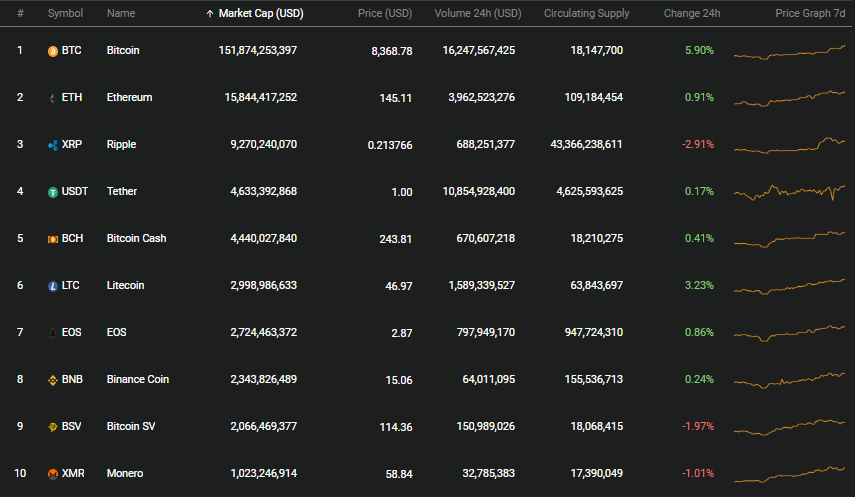The height and width of the screenshot is (497, 855).
Task: View Tether 7-day price graph
Action: click(790, 192)
